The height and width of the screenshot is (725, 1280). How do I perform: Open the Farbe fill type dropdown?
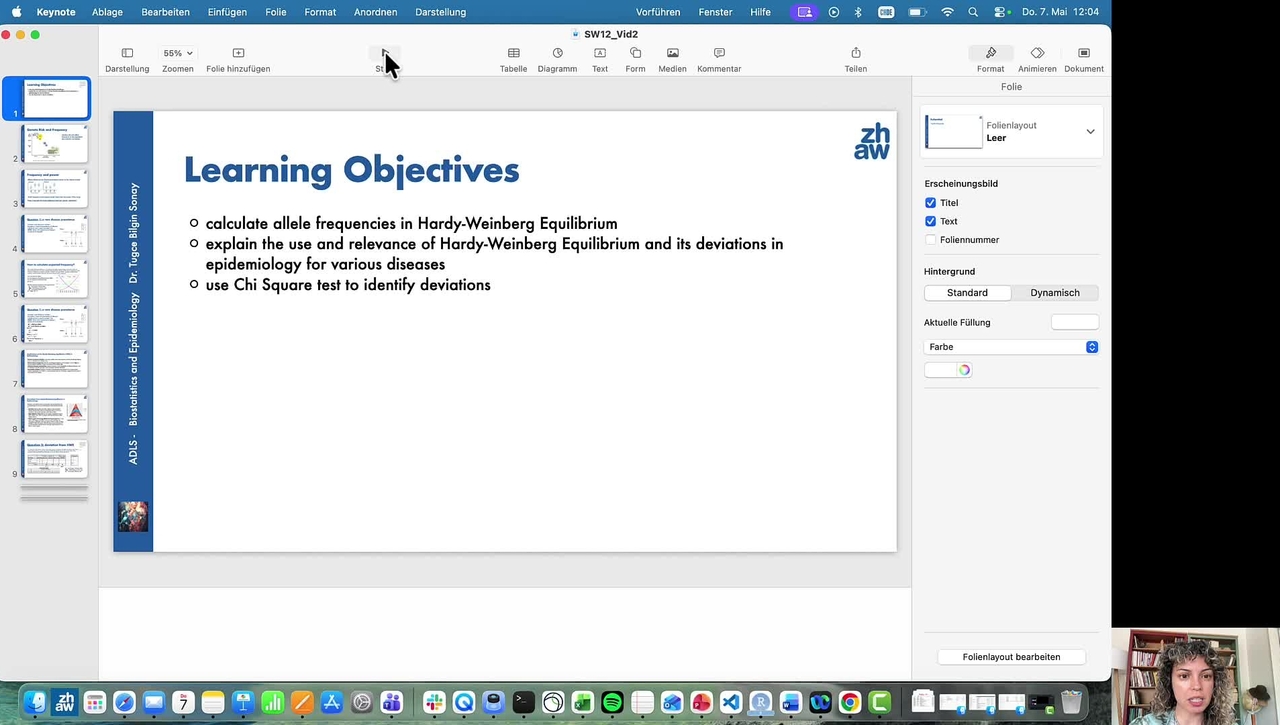click(x=1011, y=347)
